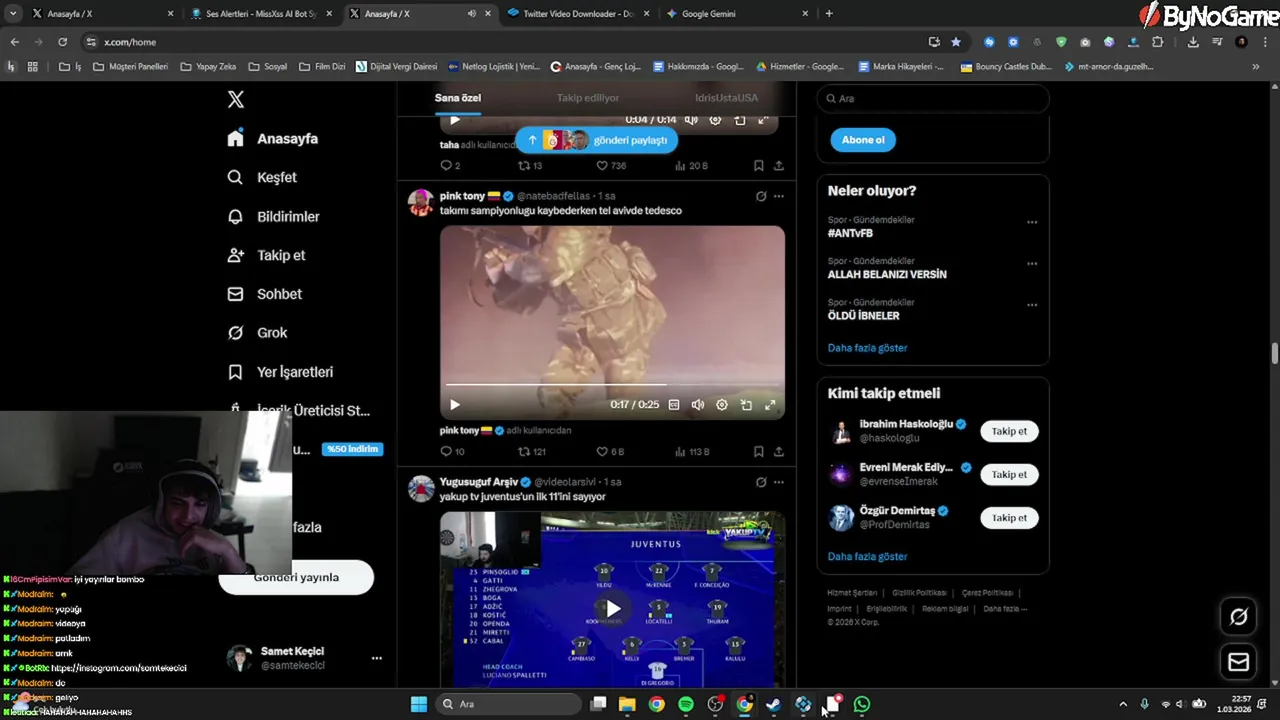The width and height of the screenshot is (1280, 720).
Task: Play the pink tony video
Action: [455, 405]
